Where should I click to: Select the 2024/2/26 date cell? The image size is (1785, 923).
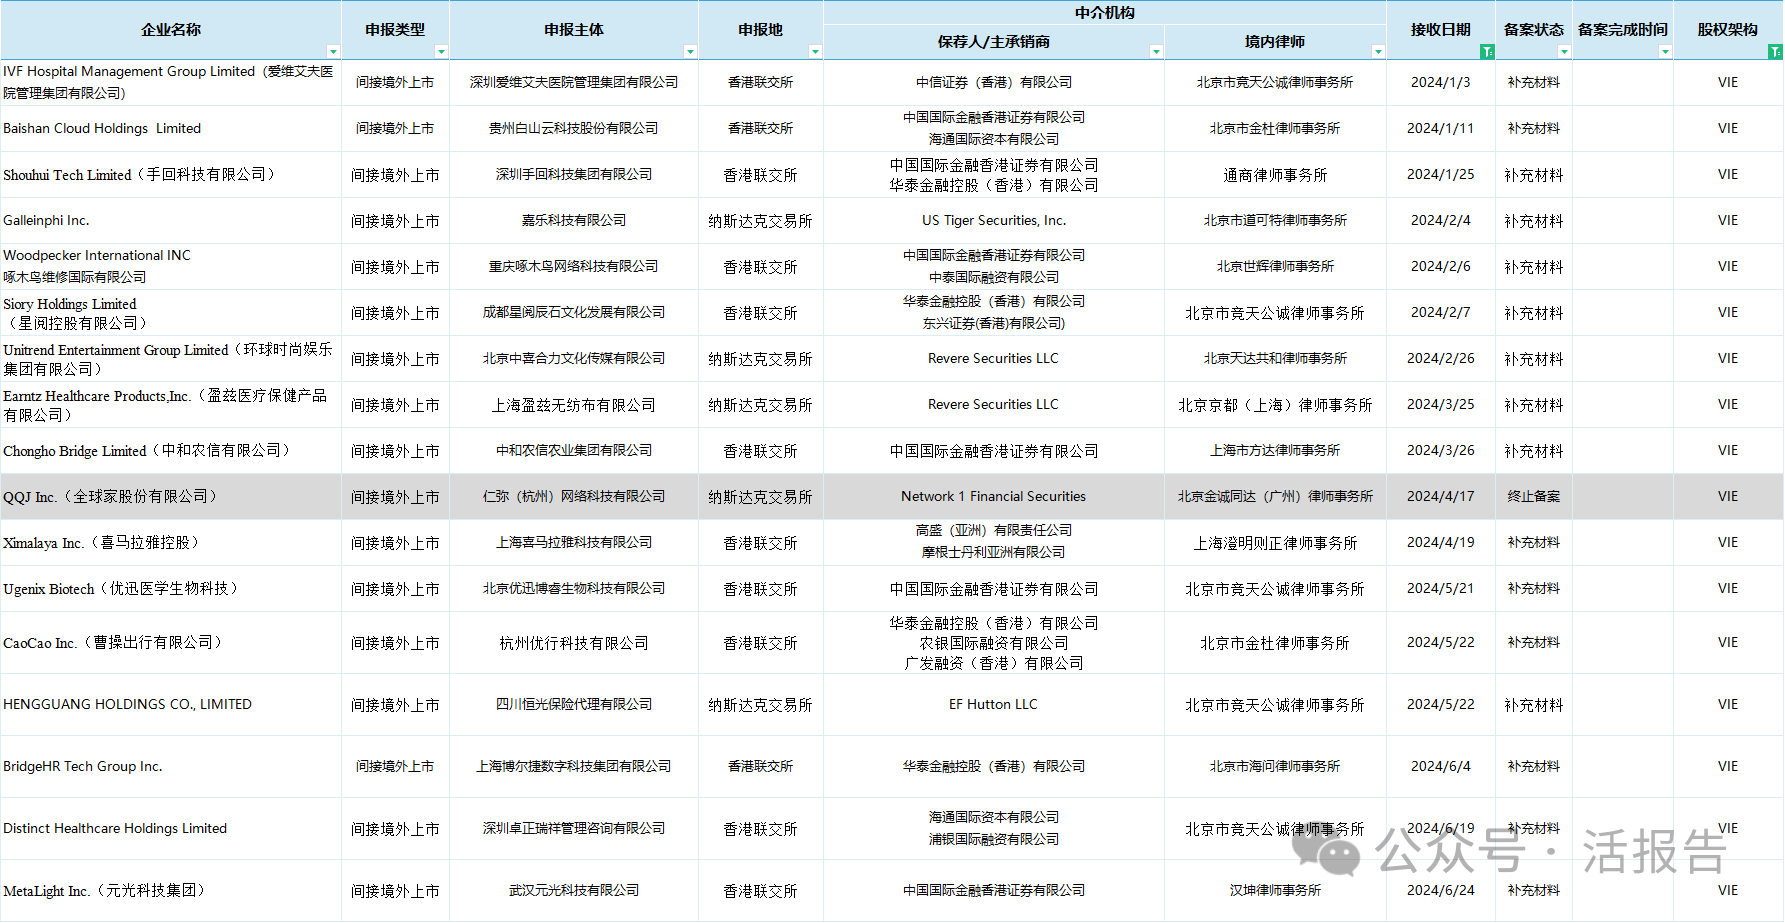tap(1441, 359)
